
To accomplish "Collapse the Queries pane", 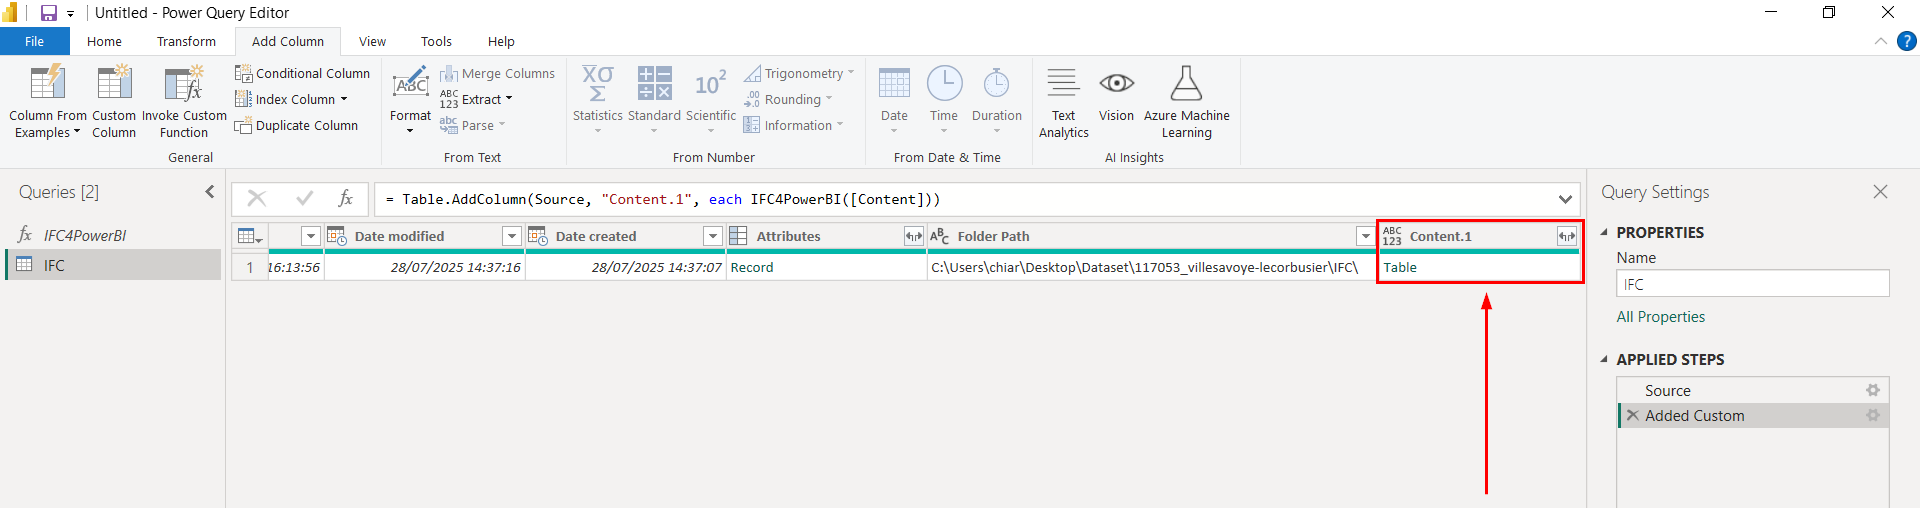I will tap(209, 192).
